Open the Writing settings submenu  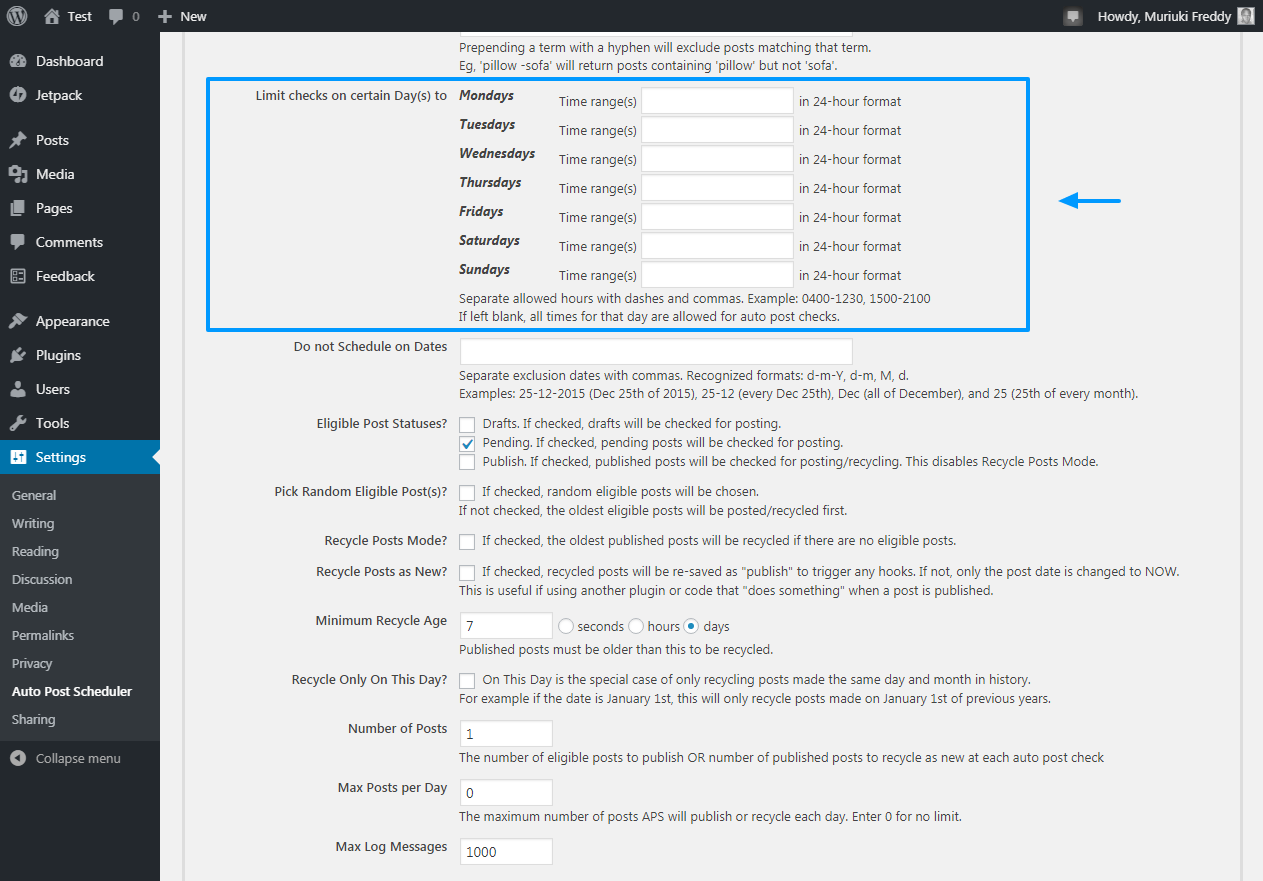point(33,523)
